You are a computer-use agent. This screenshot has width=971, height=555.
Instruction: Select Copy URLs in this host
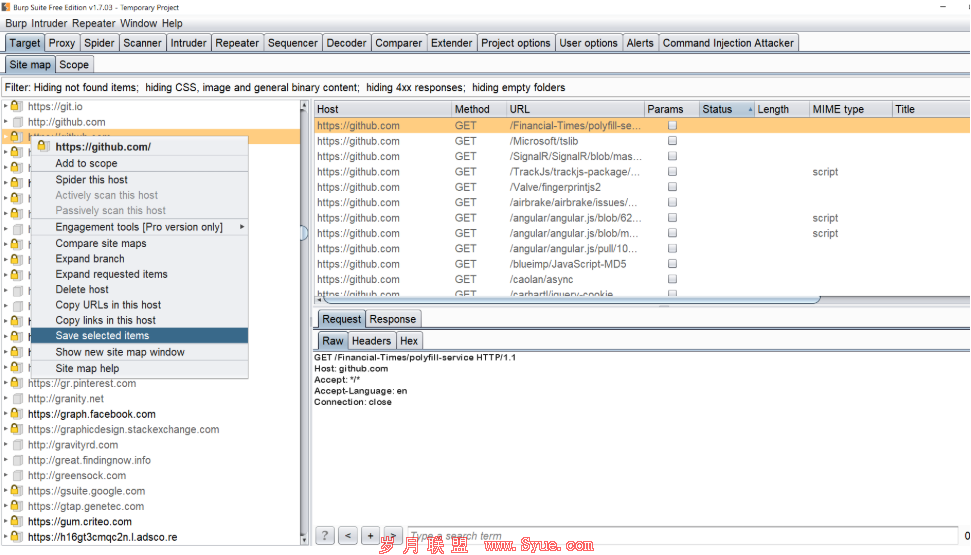139,305
